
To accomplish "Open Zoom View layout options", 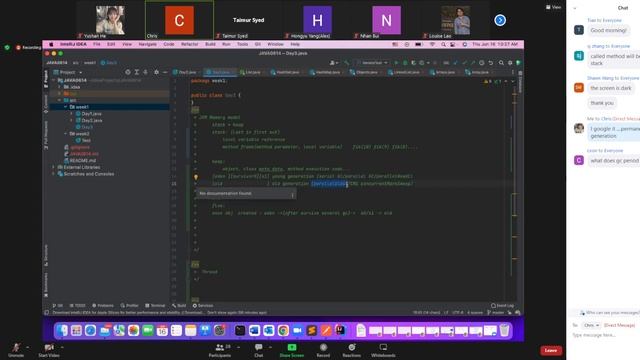I will [553, 7].
